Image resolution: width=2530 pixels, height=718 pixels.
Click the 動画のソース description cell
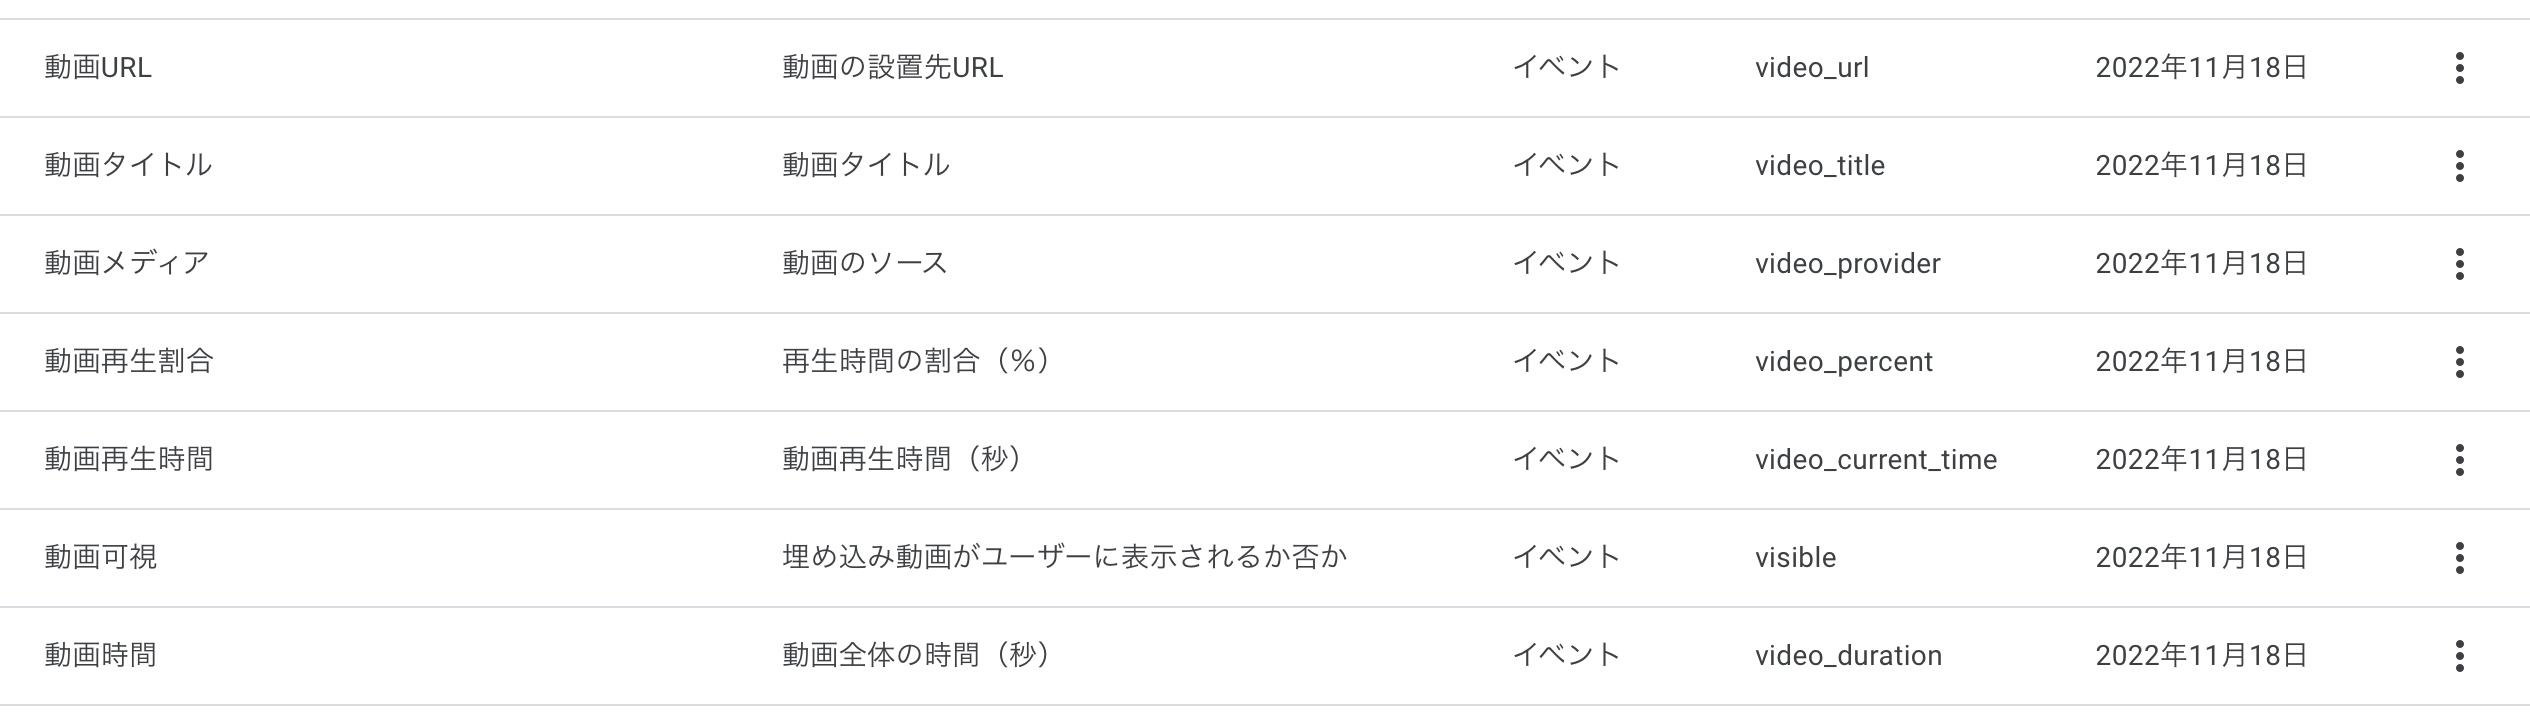point(865,264)
